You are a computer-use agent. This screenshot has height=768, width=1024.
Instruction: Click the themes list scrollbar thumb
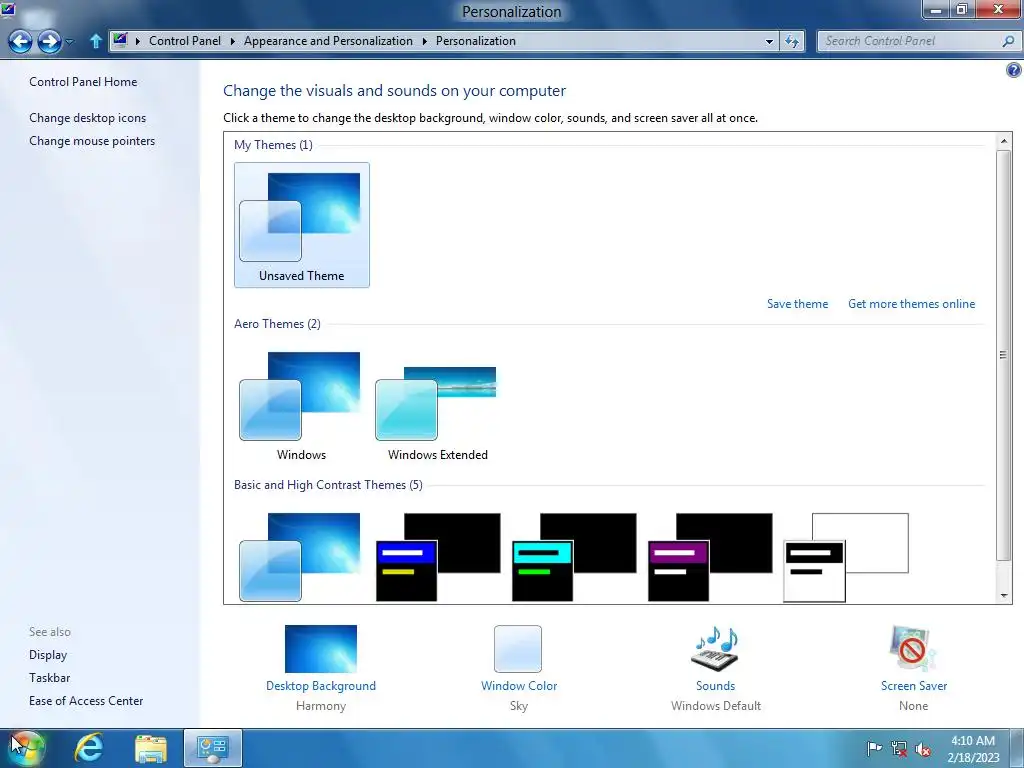click(x=1004, y=355)
